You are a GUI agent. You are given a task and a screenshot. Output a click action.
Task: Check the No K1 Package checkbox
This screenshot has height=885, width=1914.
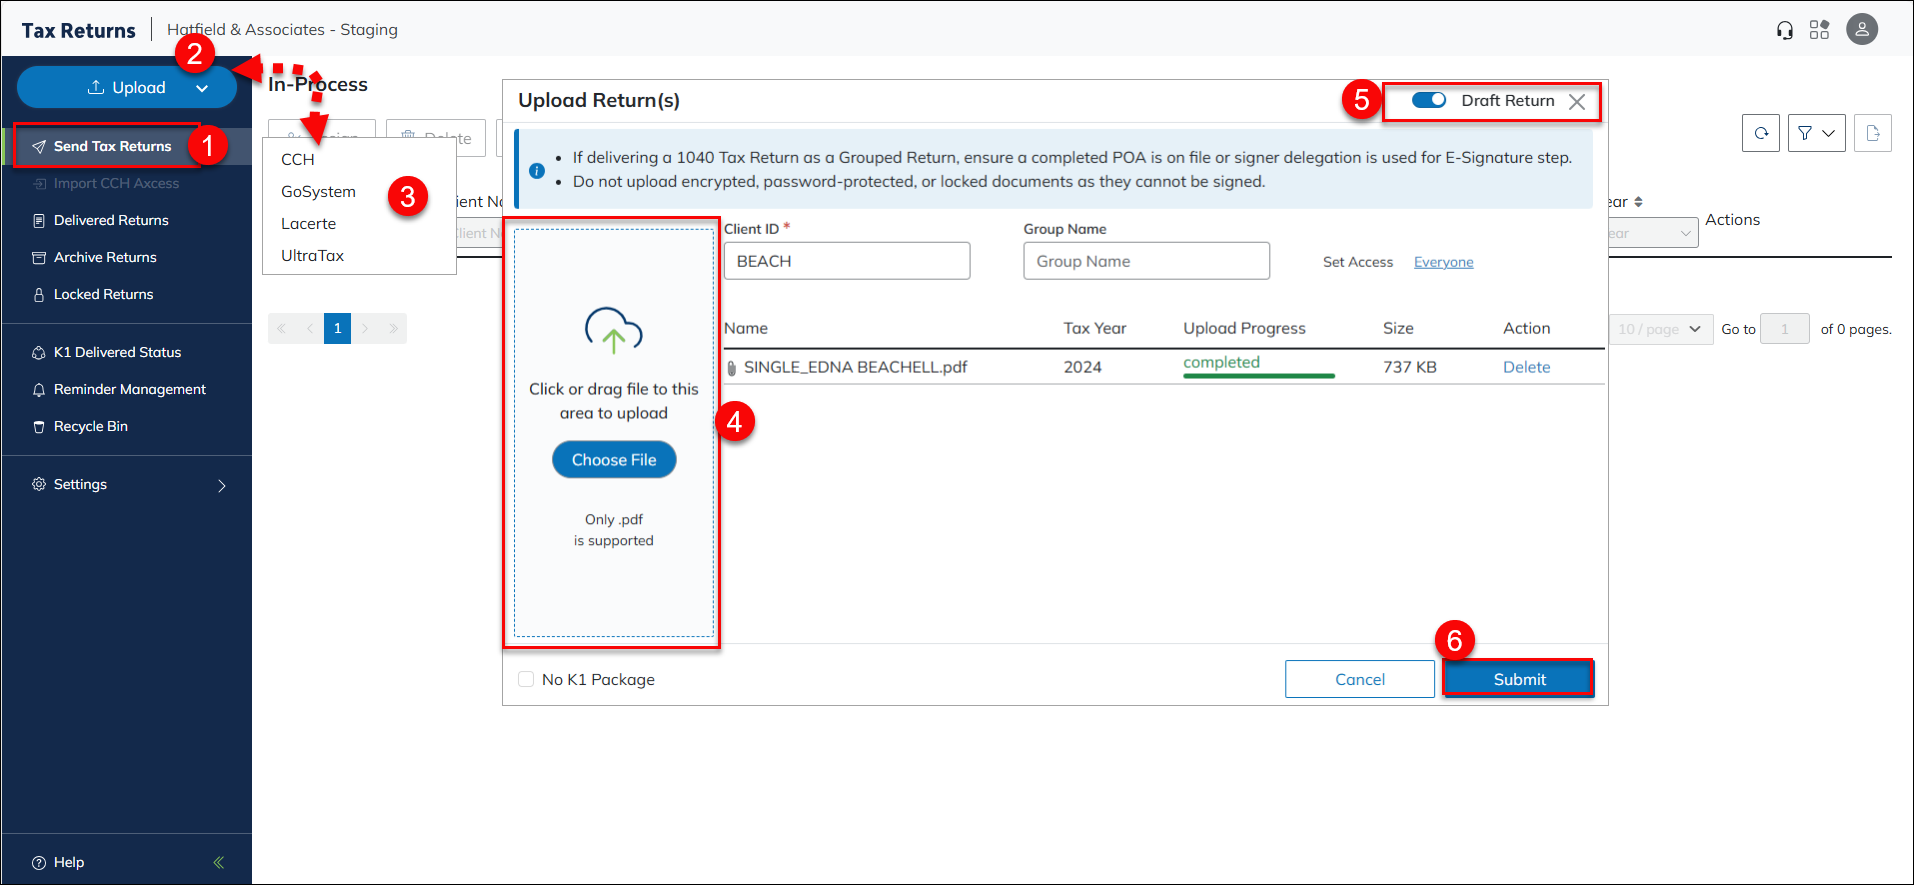pos(526,679)
